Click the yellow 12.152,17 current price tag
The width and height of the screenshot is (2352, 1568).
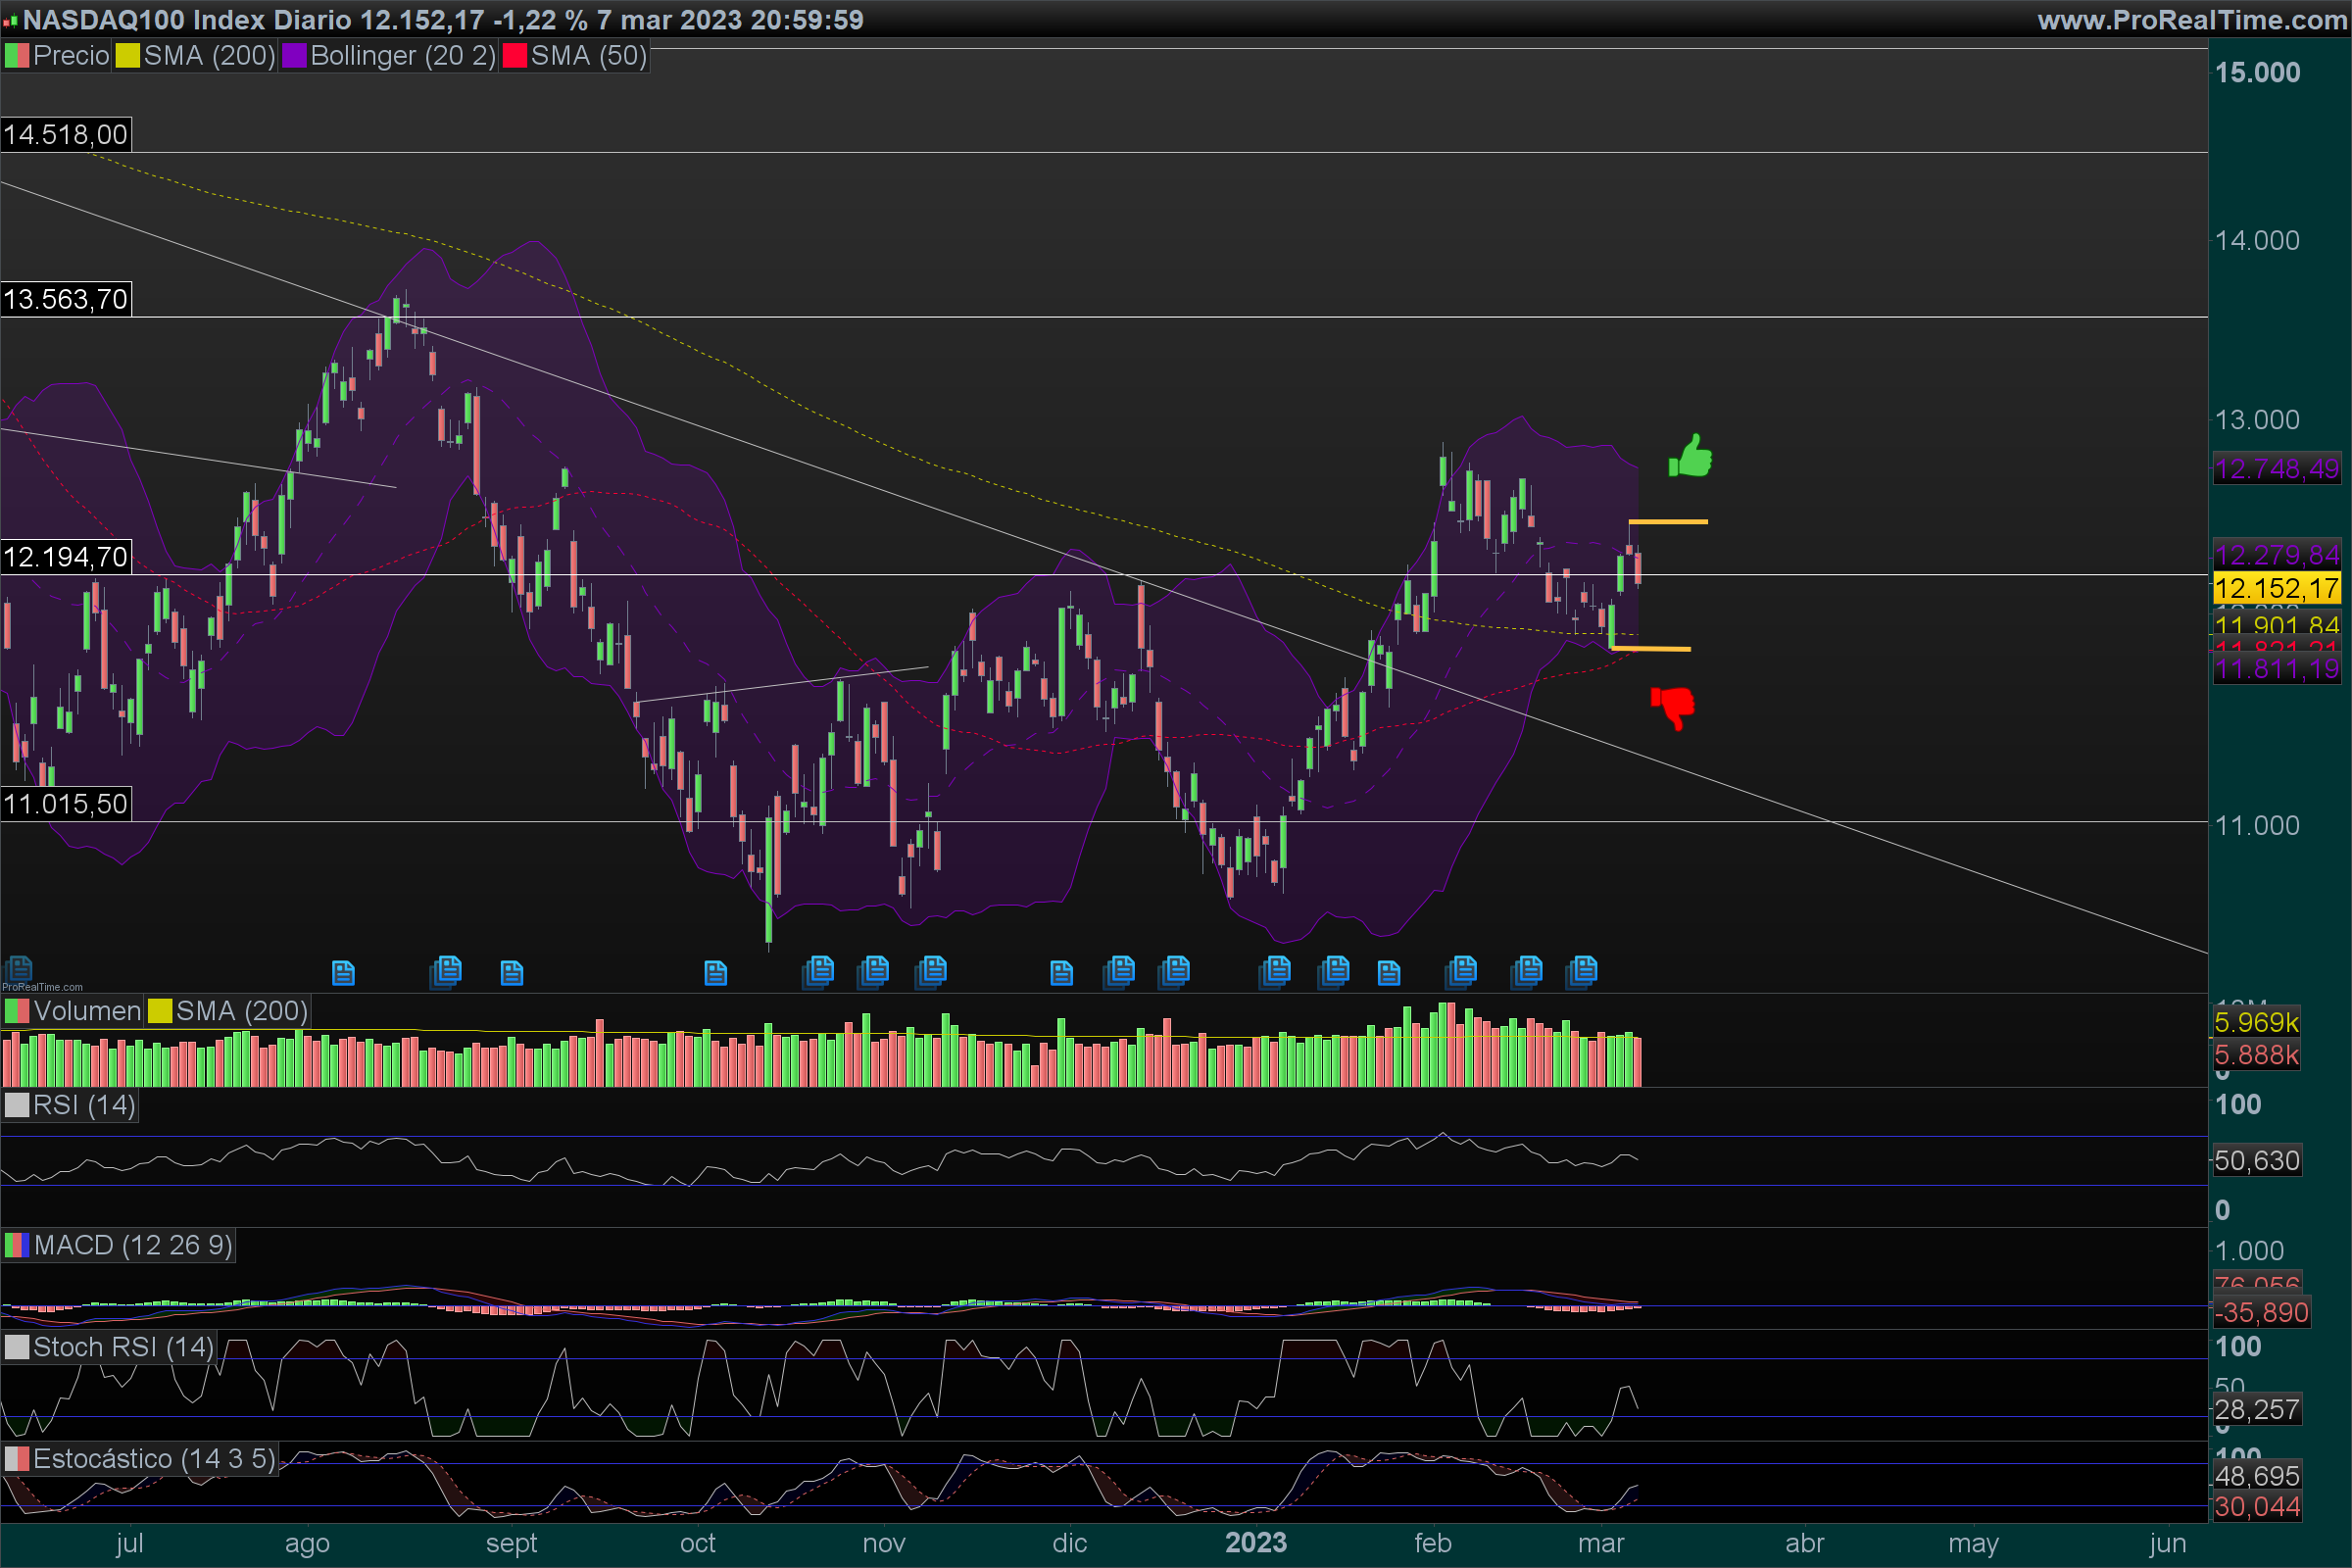coord(2276,588)
